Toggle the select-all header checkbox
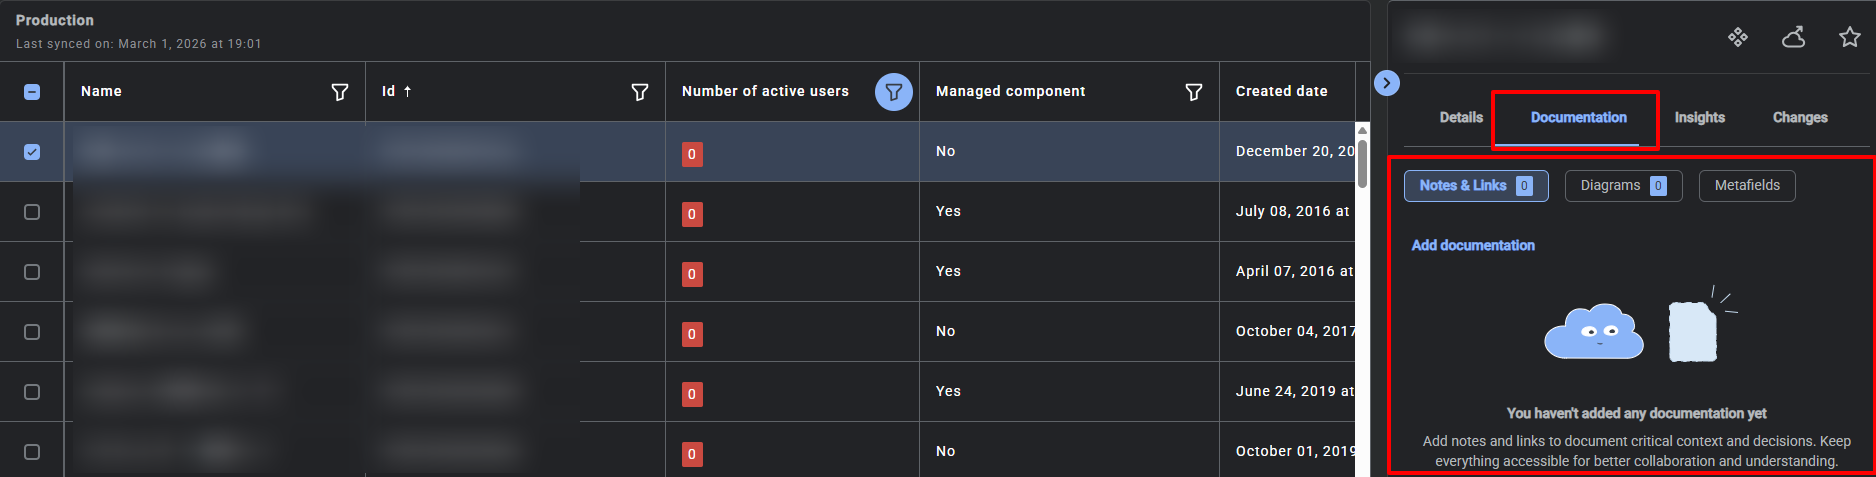1876x477 pixels. pyautogui.click(x=32, y=92)
